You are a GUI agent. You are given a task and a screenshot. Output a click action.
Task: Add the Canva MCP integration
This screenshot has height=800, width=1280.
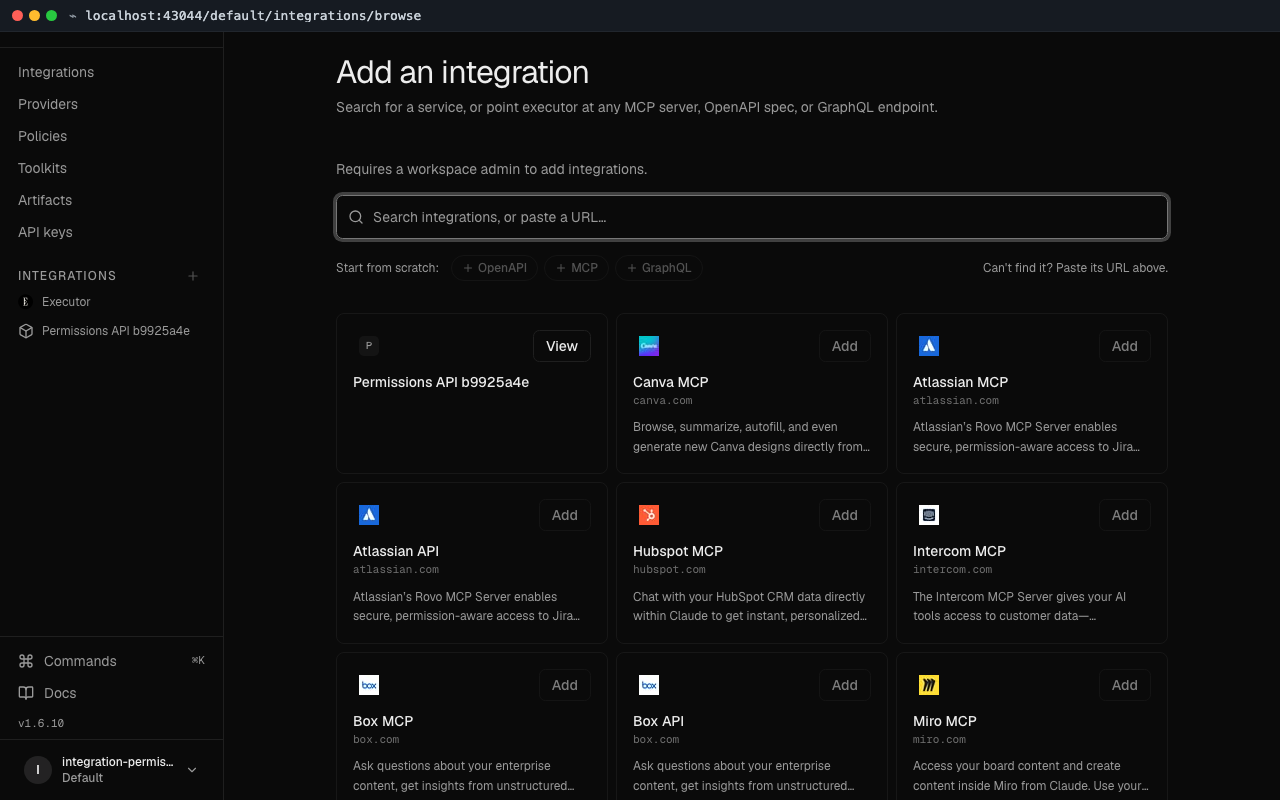click(845, 346)
